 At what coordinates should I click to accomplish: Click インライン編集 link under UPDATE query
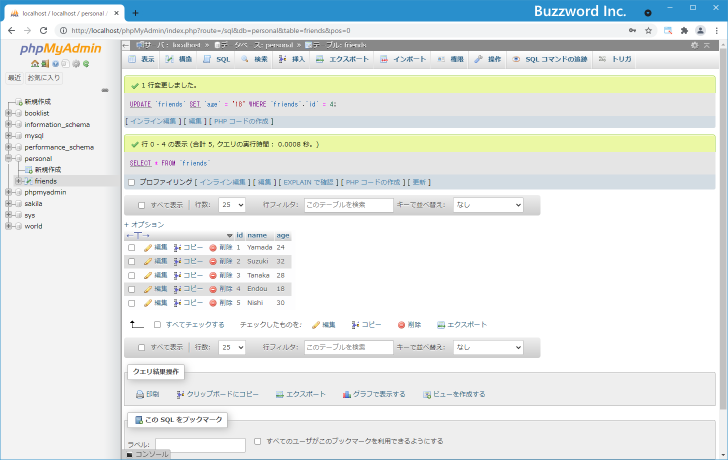153,121
